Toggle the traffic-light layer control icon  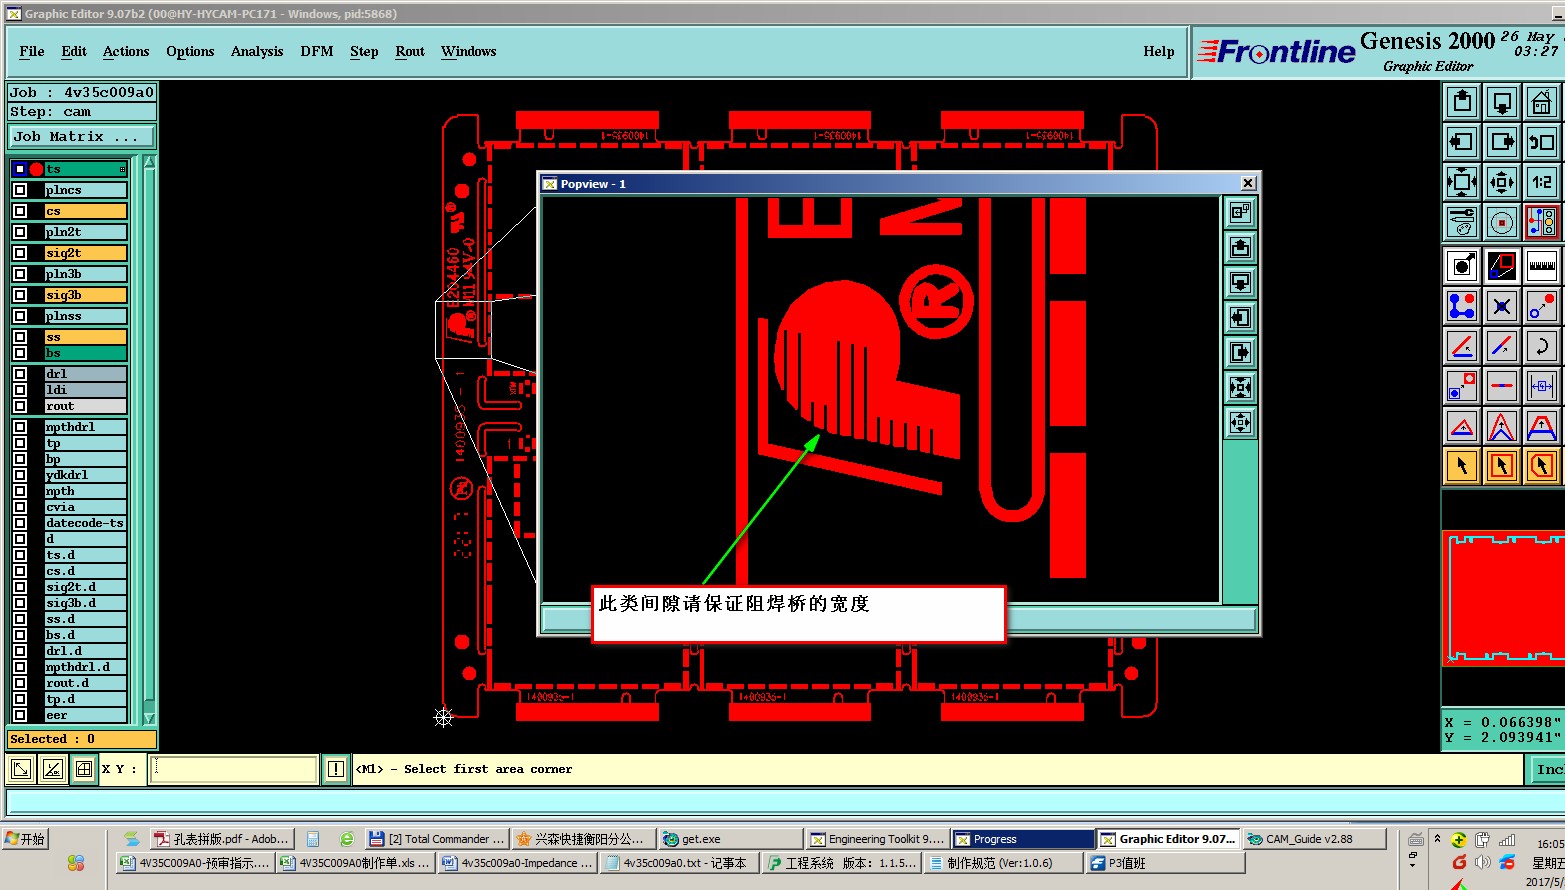(1542, 222)
